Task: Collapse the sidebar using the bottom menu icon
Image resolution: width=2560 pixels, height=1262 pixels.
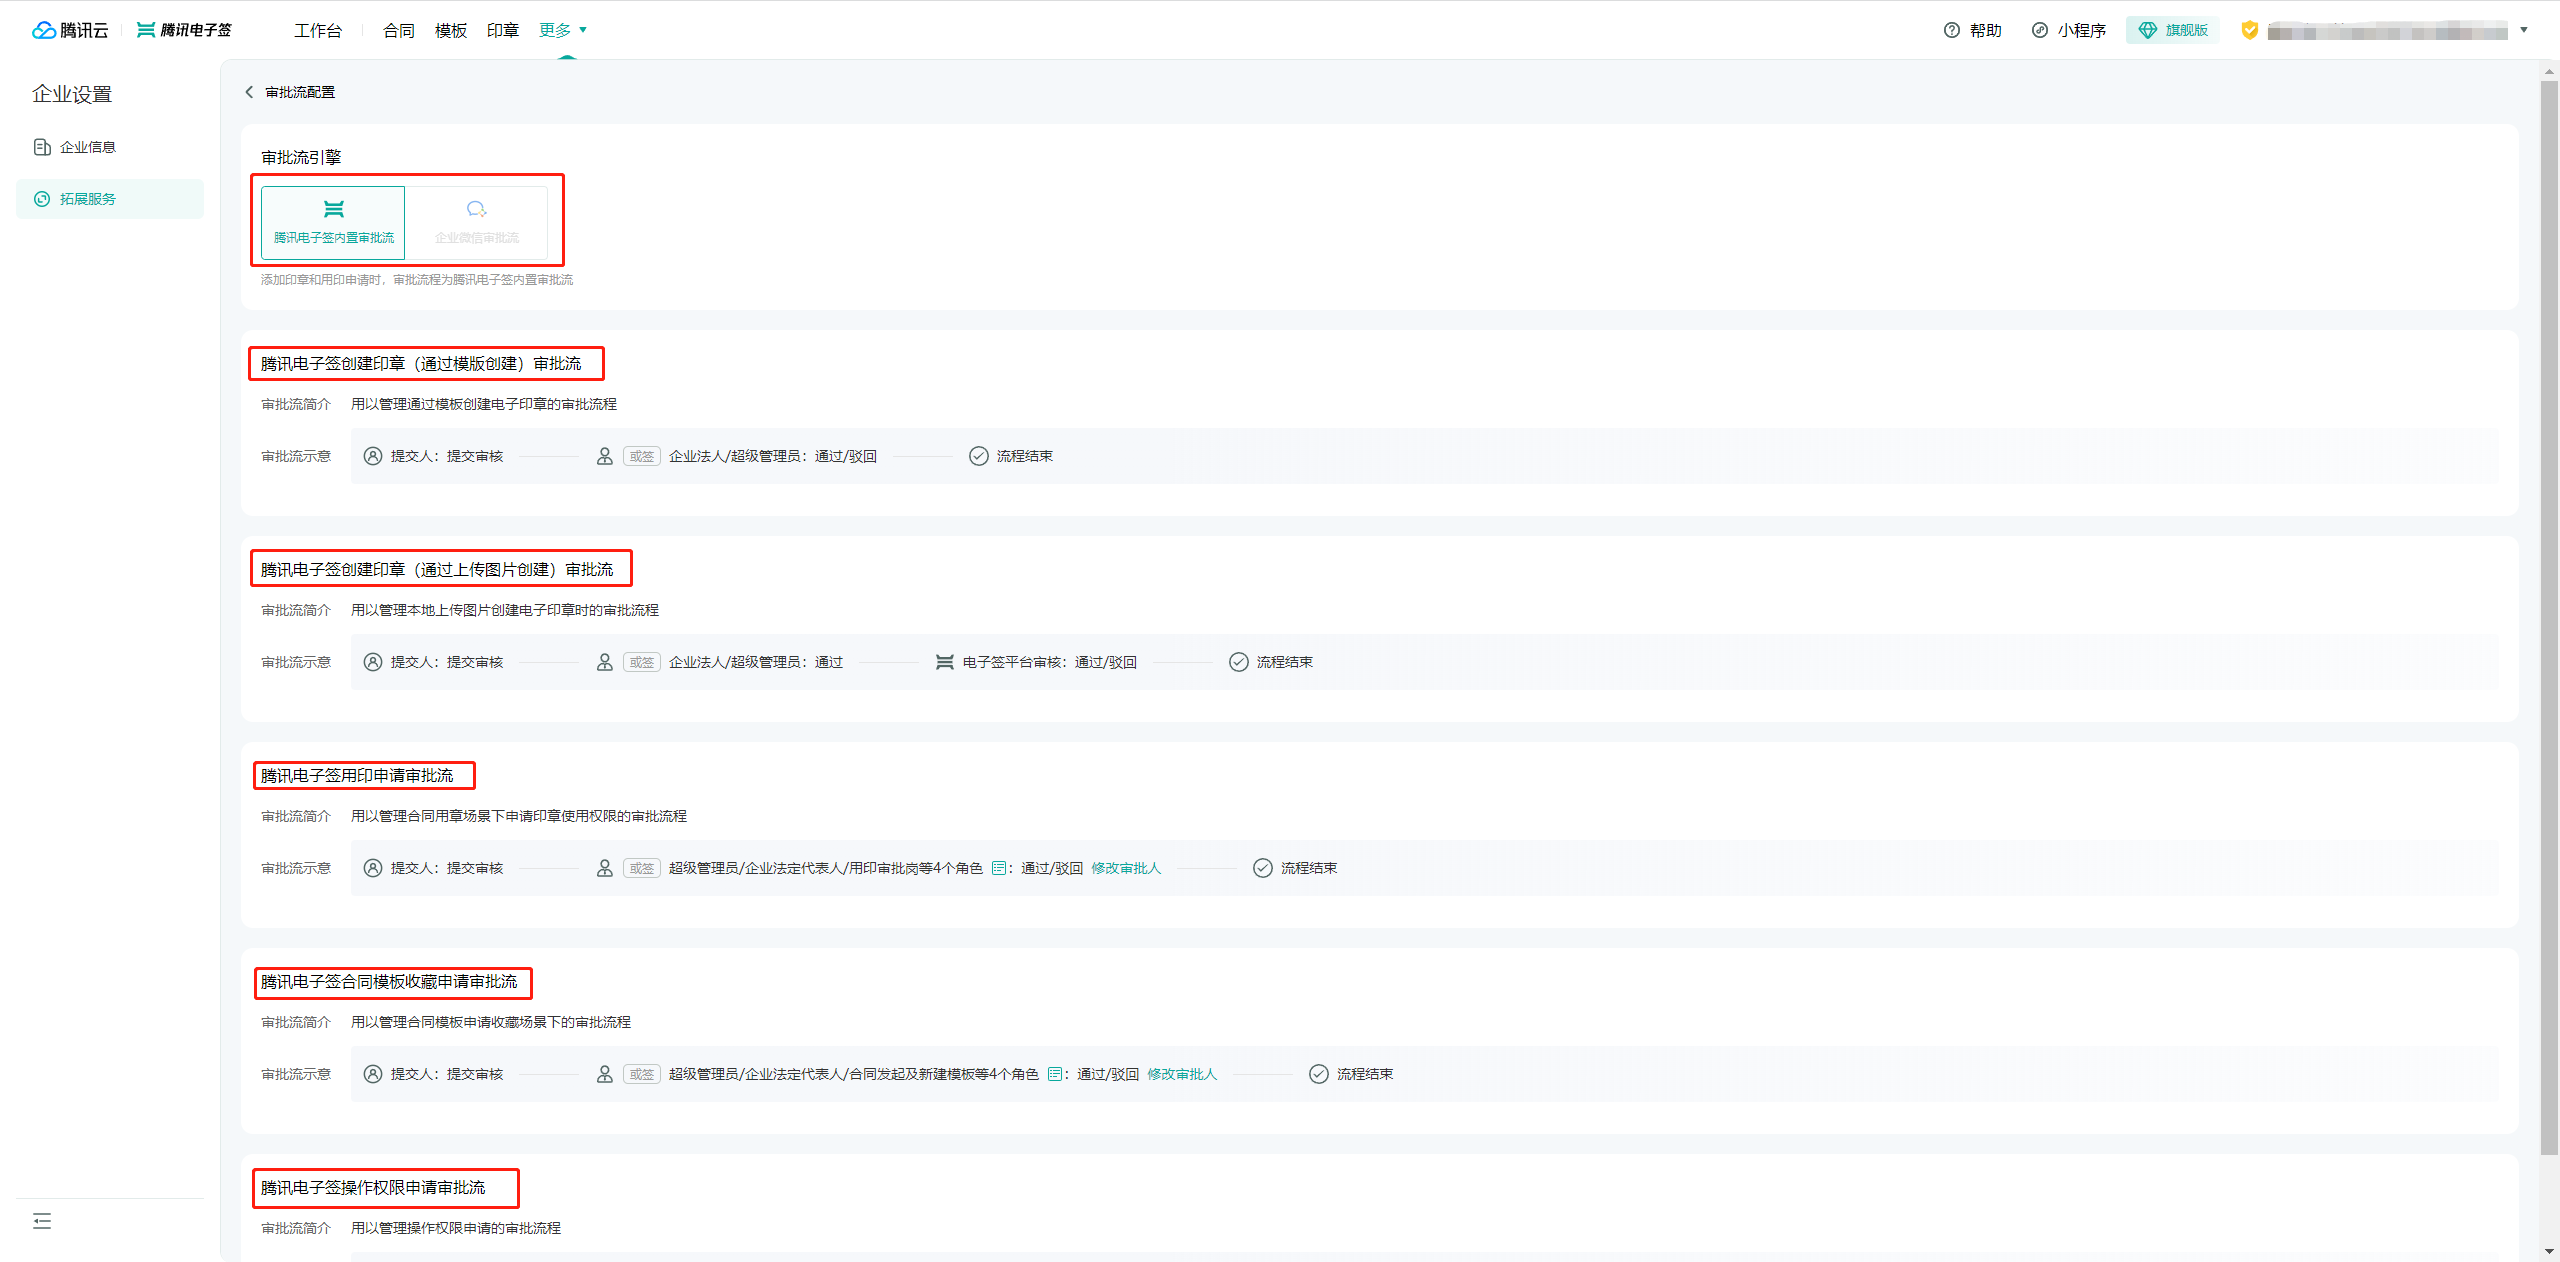Action: (42, 1221)
